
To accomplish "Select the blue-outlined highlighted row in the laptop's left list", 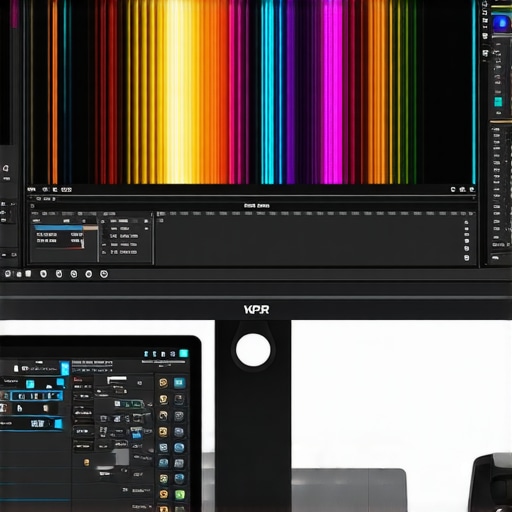I will click(x=36, y=396).
